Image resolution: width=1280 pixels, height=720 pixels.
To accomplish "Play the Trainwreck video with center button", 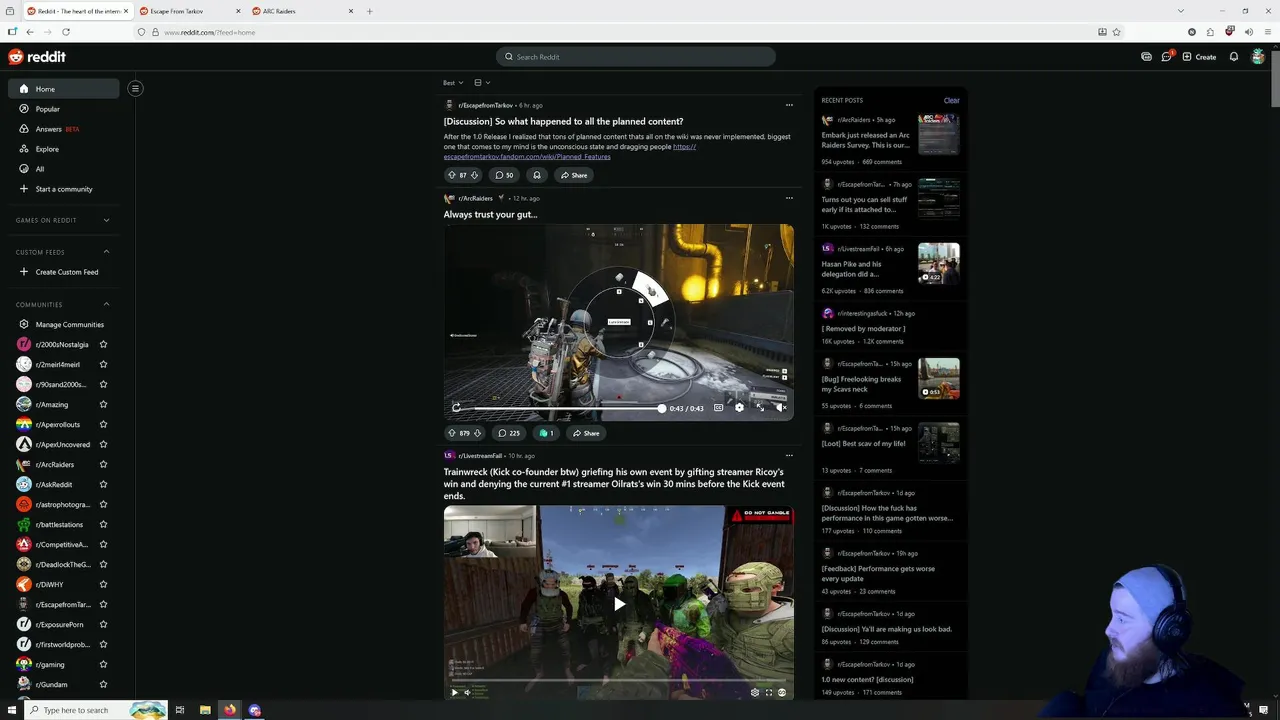I will (x=619, y=603).
